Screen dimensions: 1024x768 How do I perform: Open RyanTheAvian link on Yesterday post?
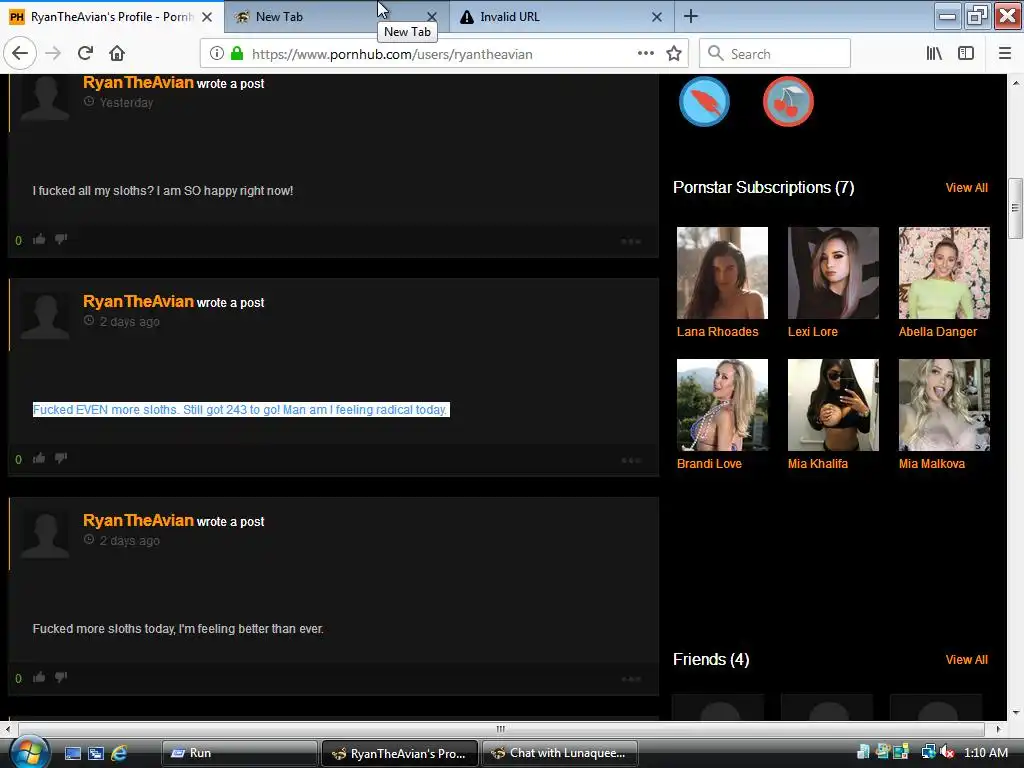(138, 82)
